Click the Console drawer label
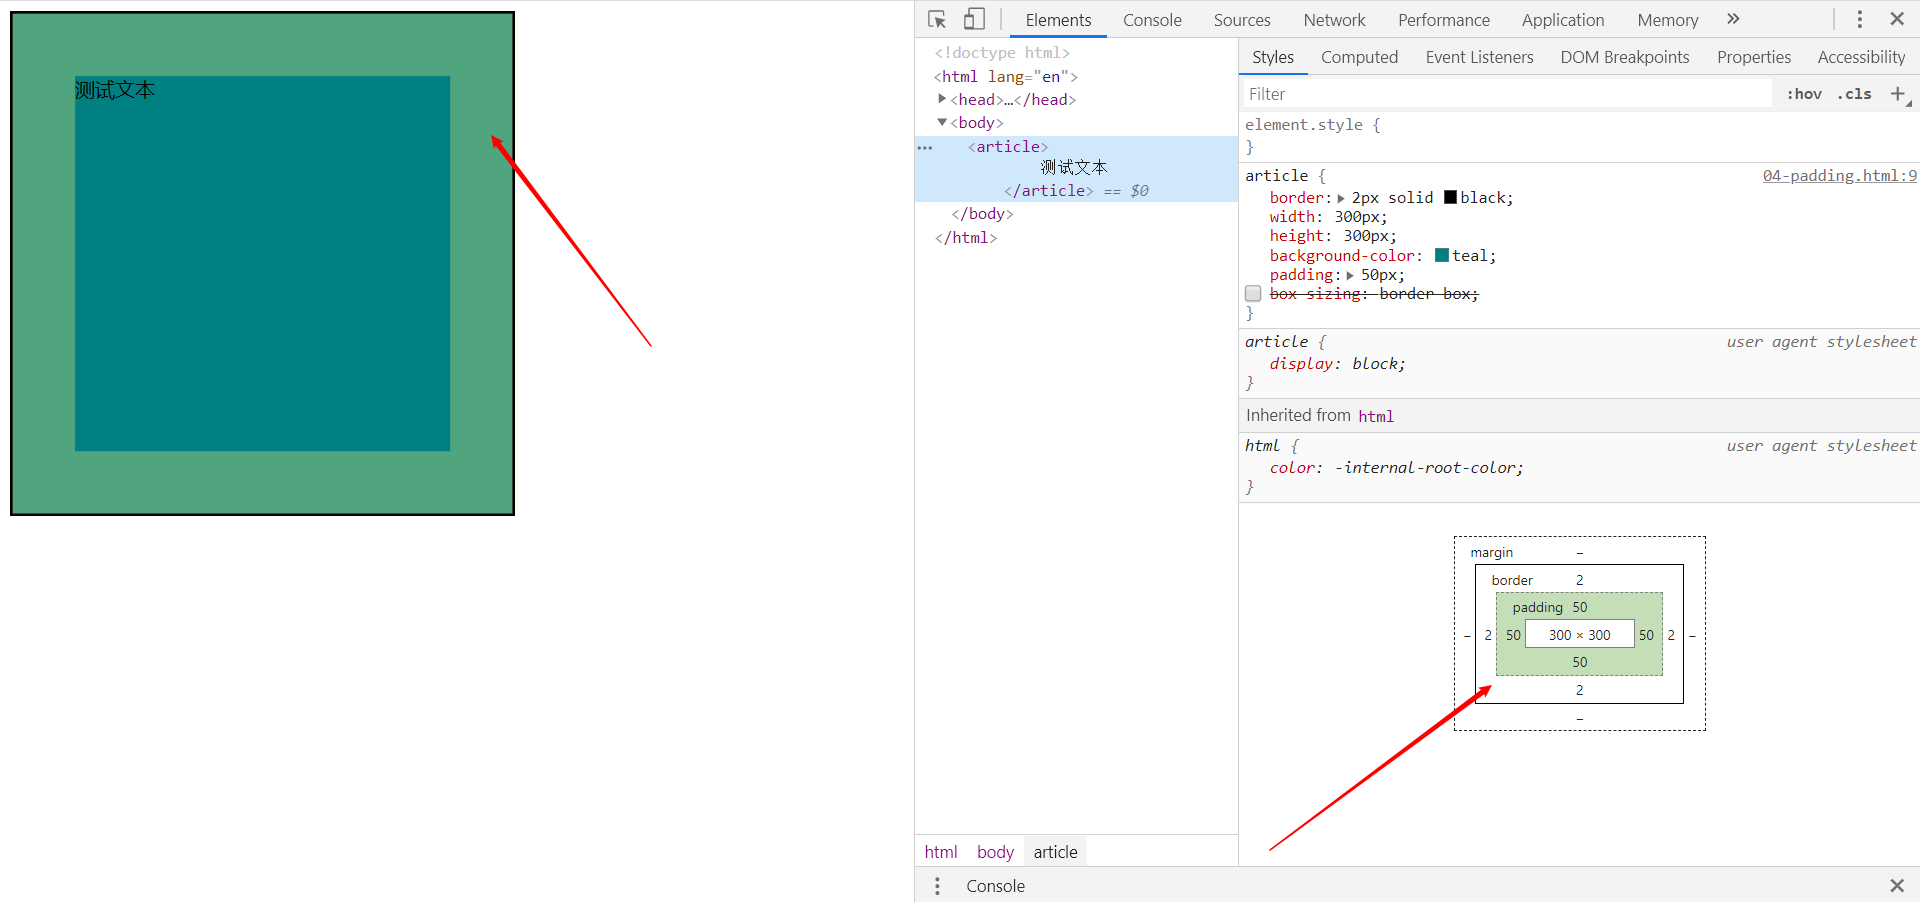This screenshot has width=1920, height=902. pos(995,886)
